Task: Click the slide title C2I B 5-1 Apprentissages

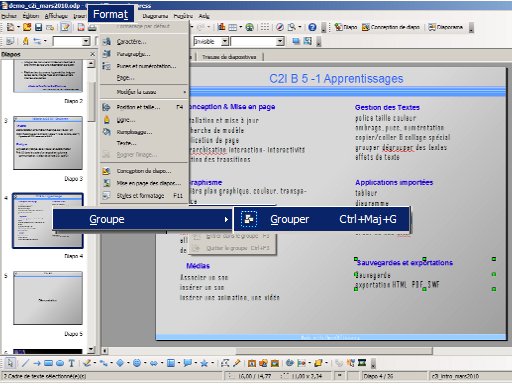Action: click(336, 79)
